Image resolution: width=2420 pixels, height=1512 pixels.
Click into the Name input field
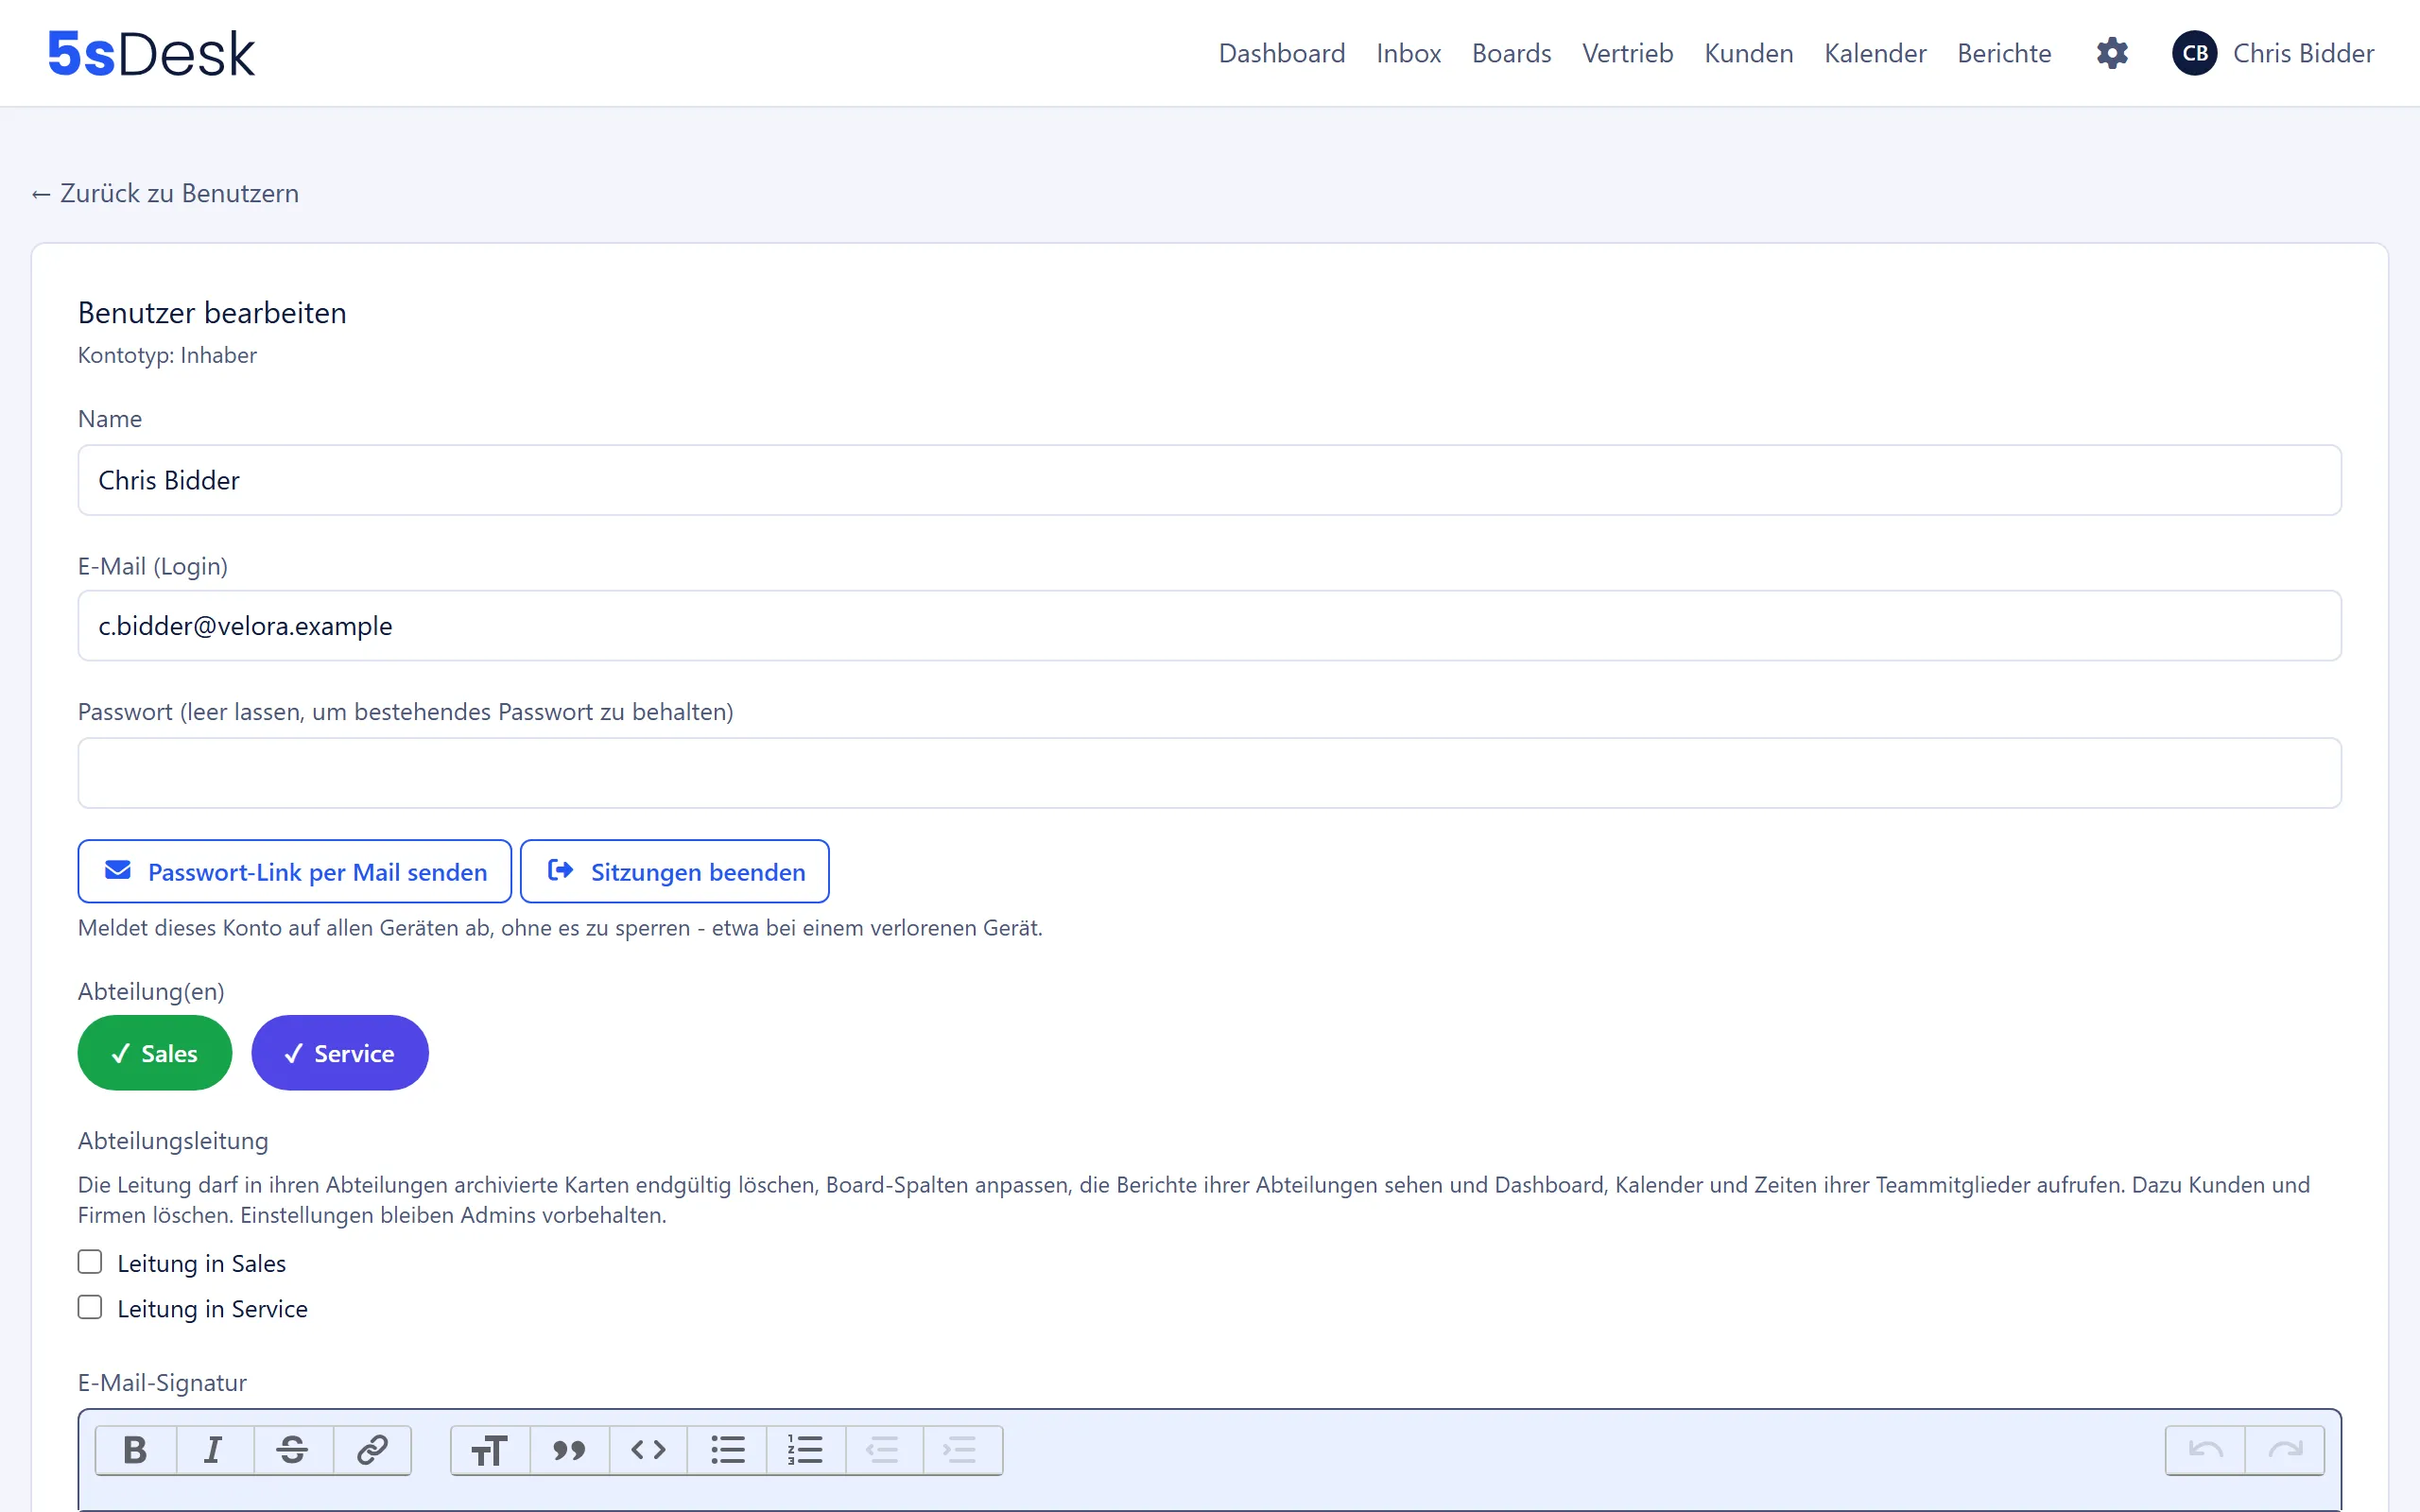pyautogui.click(x=1210, y=480)
